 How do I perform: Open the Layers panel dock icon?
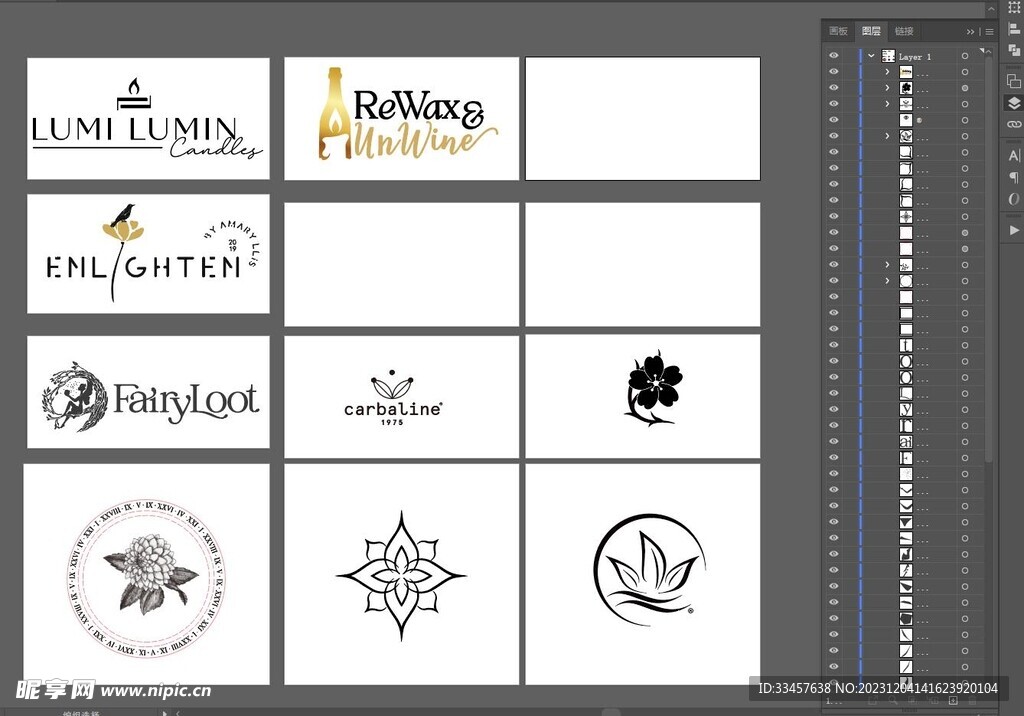1014,103
